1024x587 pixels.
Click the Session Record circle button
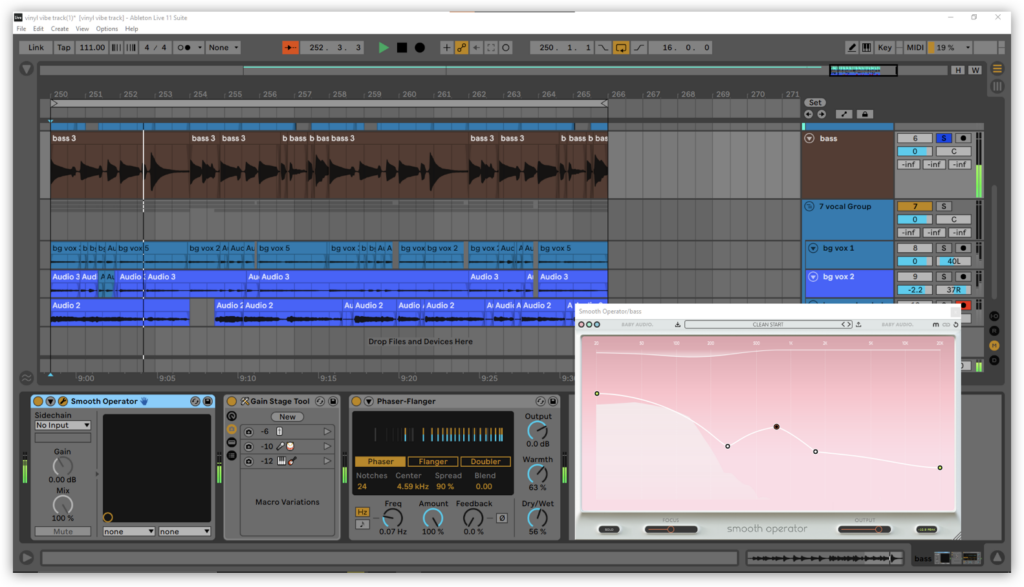pyautogui.click(x=506, y=48)
